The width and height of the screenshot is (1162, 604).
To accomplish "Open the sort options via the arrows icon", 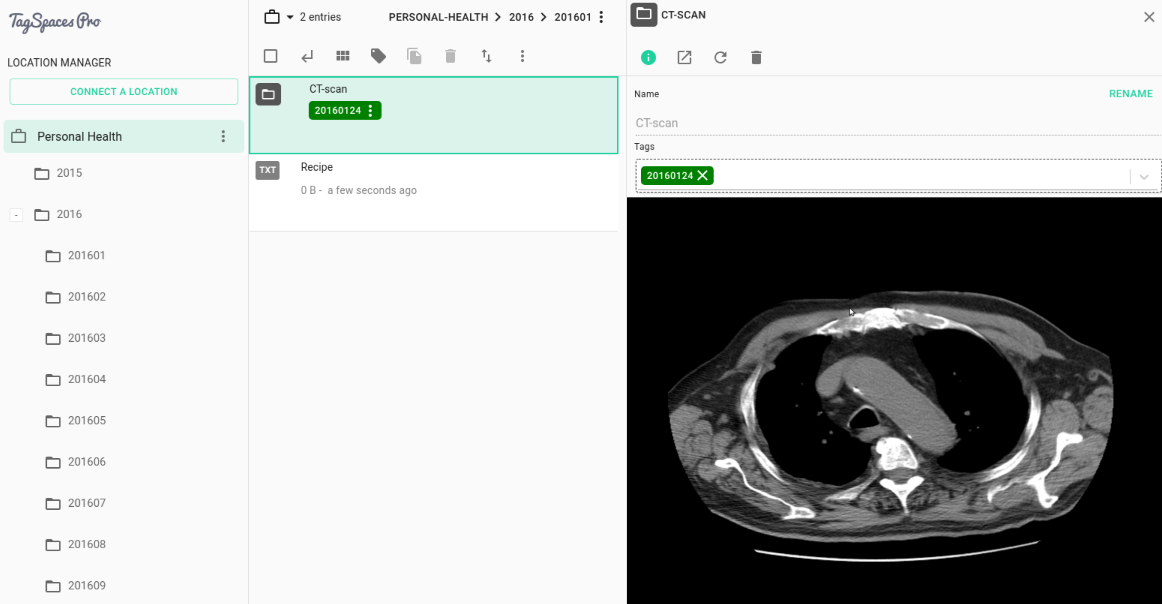I will click(x=486, y=56).
